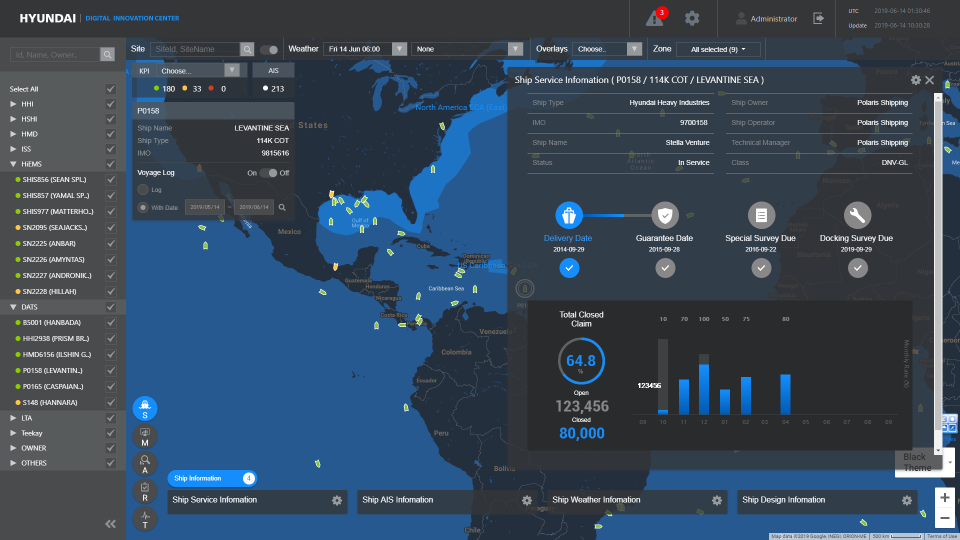Click the Delivery Date ship icon
This screenshot has width=960, height=540.
[569, 215]
